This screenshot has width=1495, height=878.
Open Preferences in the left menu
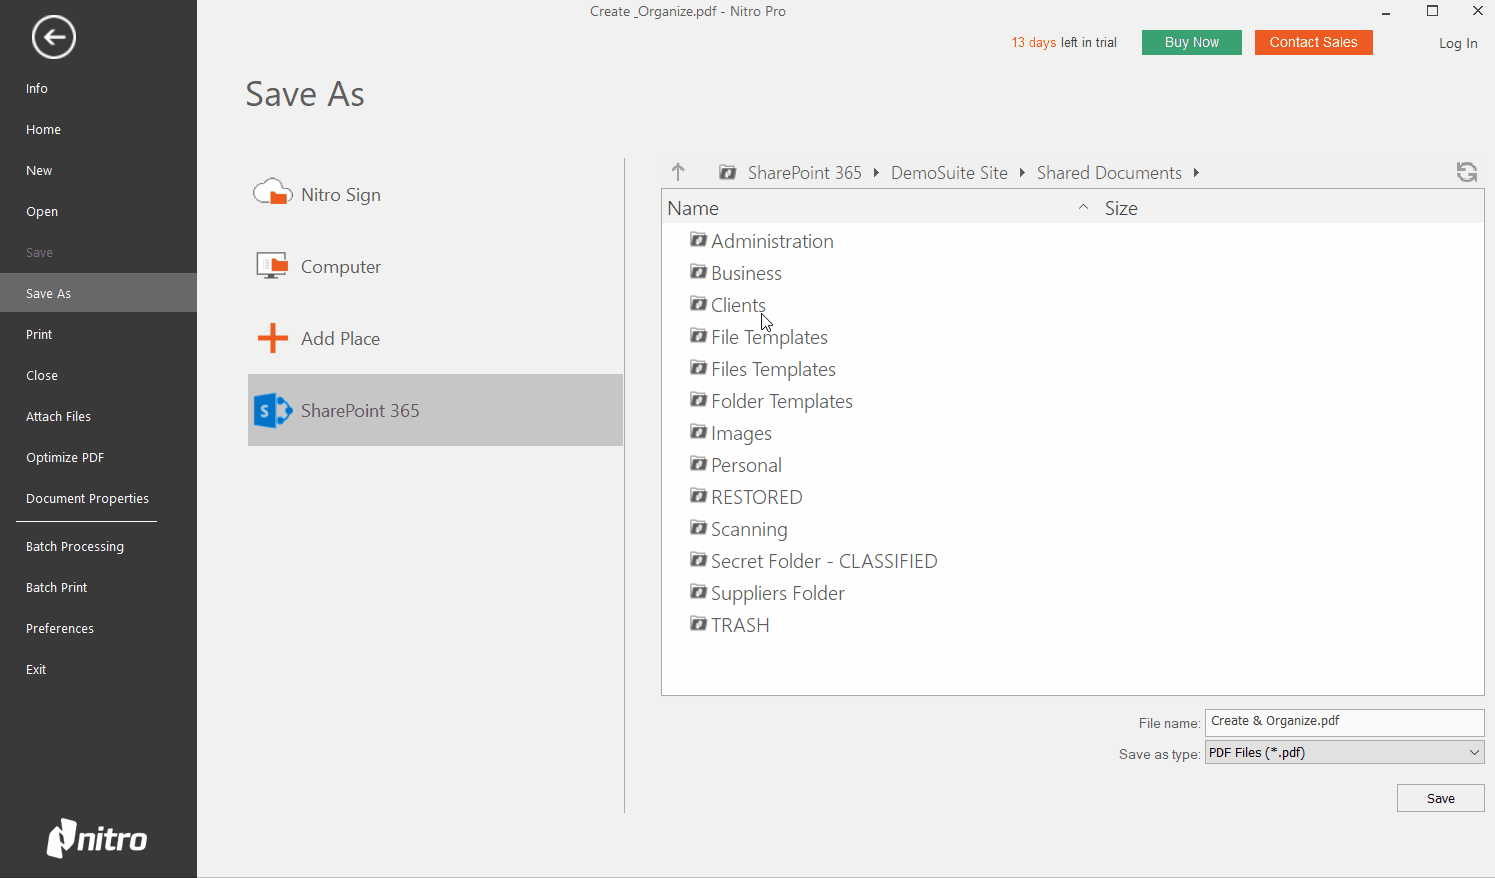pyautogui.click(x=60, y=628)
